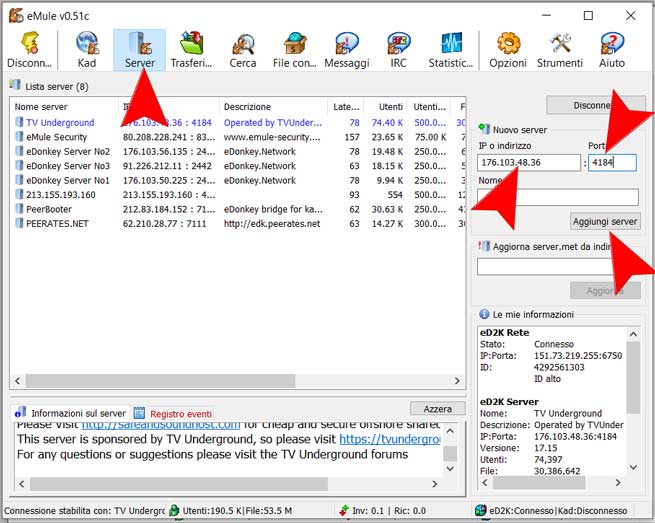
Task: Click 'Utenti:190.5 K|File:53.5 M' status text
Action: click(237, 510)
